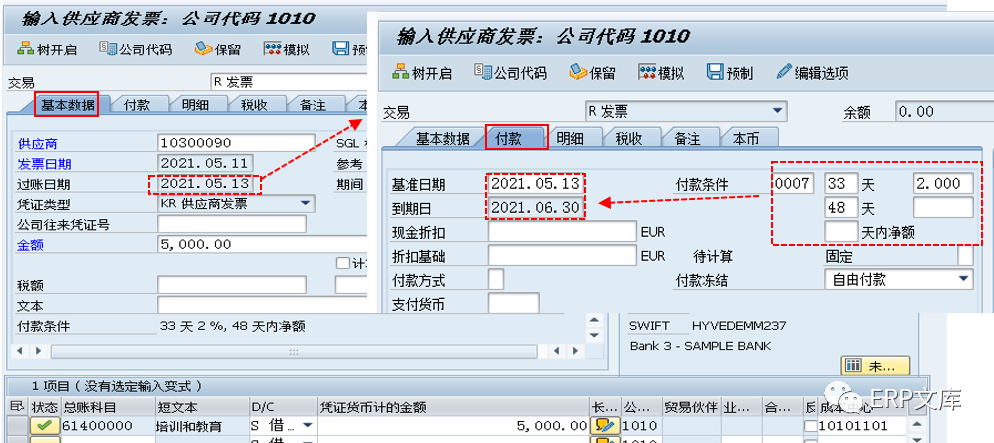Click 余额 field showing 0.00
The width and height of the screenshot is (994, 443).
tap(945, 112)
